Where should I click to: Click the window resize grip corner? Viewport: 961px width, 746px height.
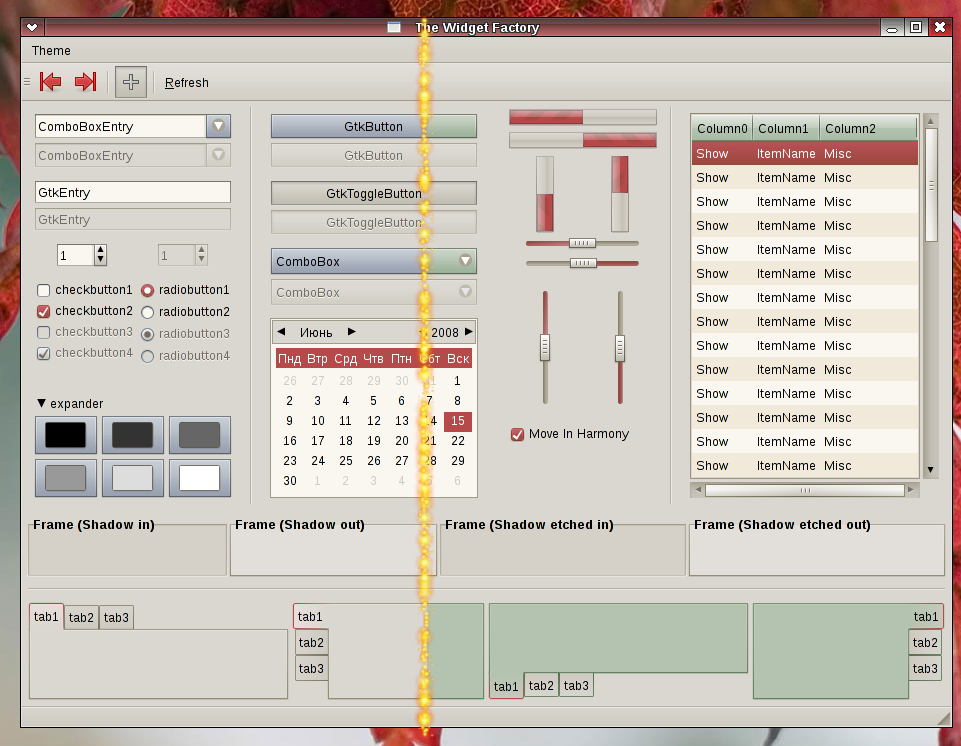(944, 719)
